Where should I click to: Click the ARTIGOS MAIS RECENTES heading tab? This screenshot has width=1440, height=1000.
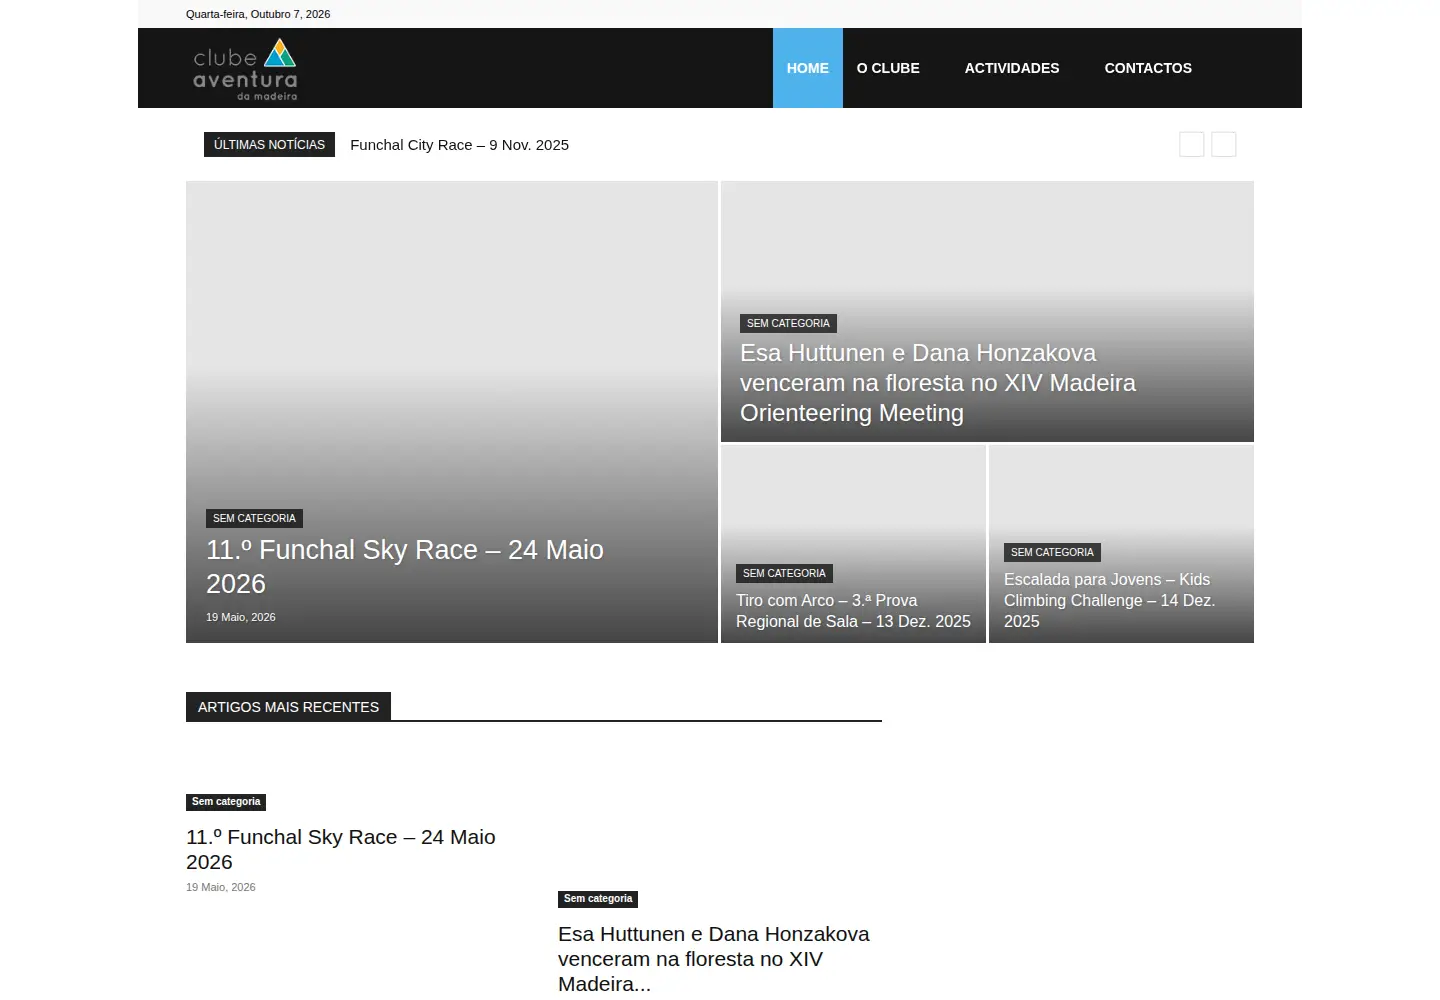pyautogui.click(x=288, y=707)
